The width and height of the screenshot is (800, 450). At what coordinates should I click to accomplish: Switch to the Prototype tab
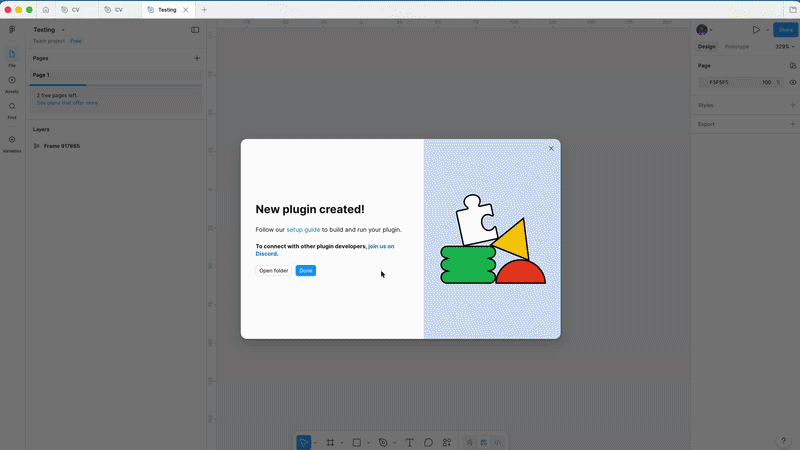pyautogui.click(x=736, y=46)
